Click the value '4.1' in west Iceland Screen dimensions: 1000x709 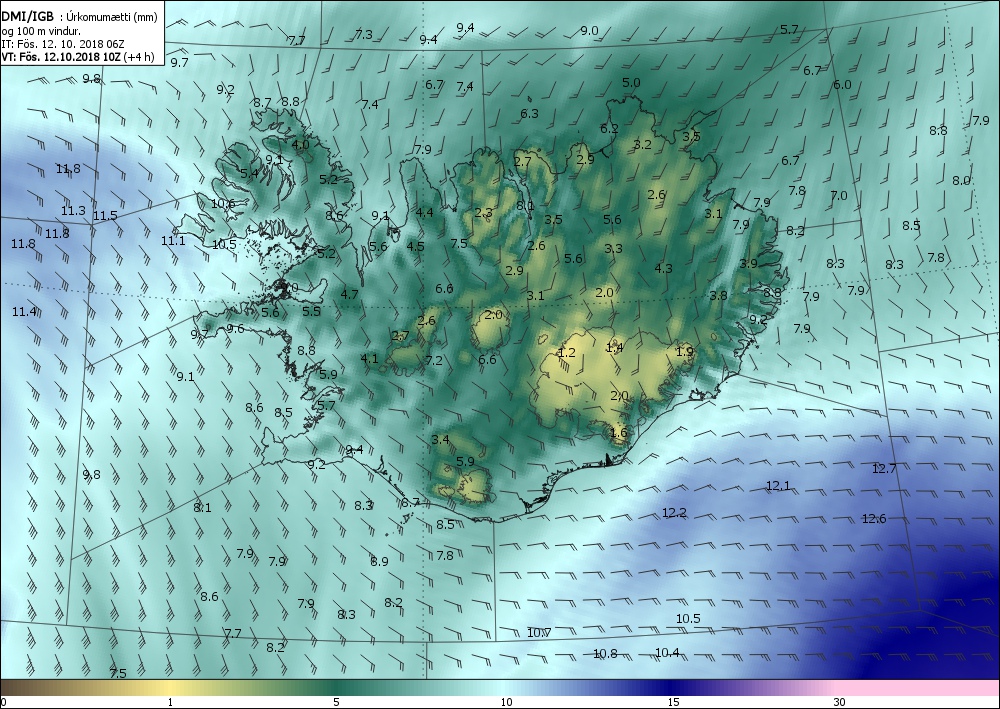coord(369,358)
